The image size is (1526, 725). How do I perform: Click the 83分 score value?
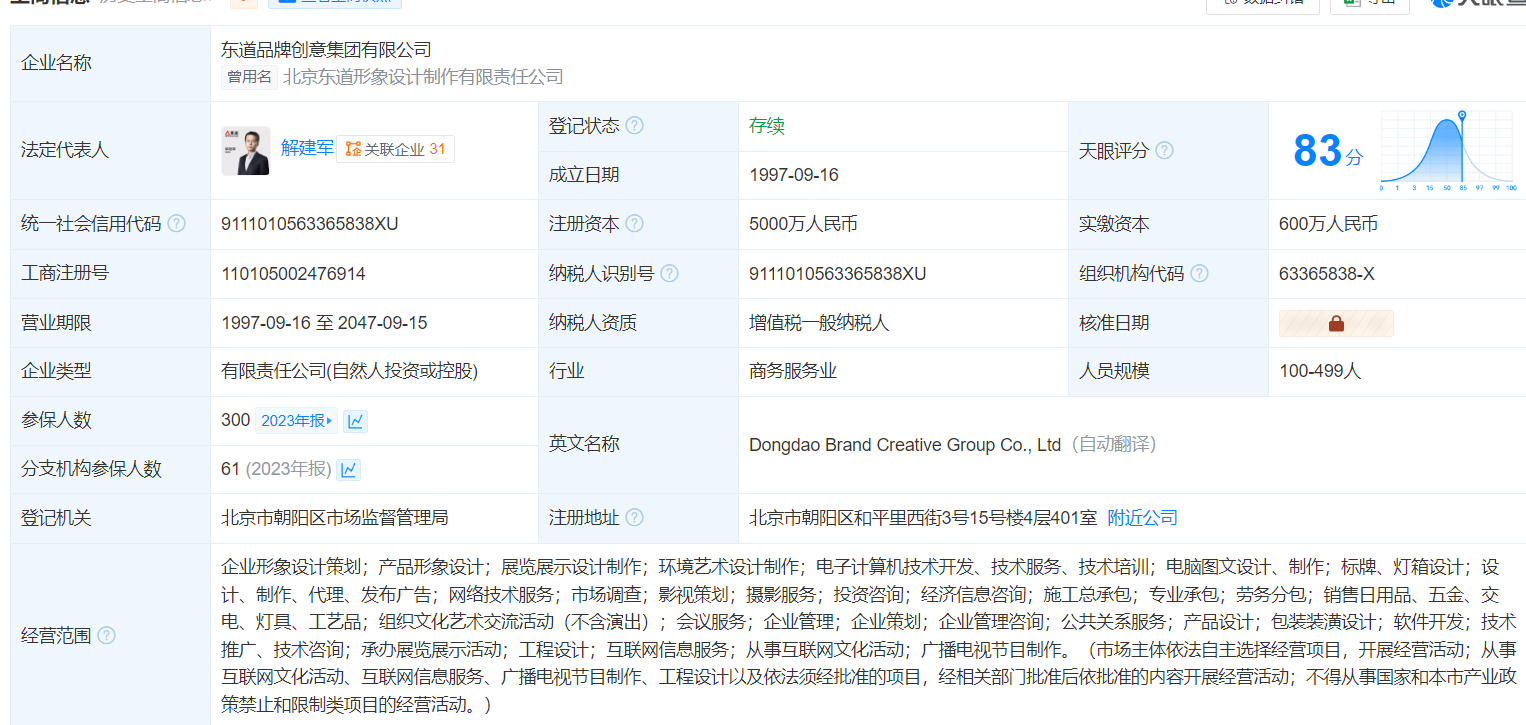coord(1327,151)
